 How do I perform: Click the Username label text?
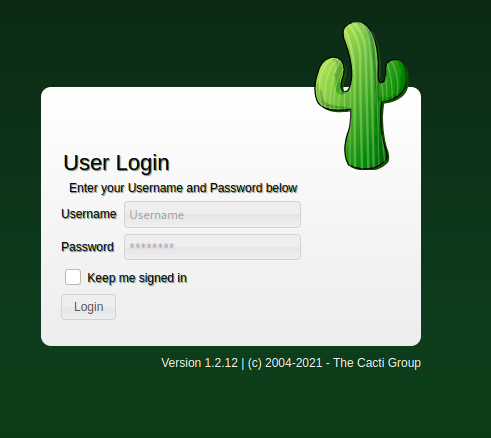click(89, 214)
